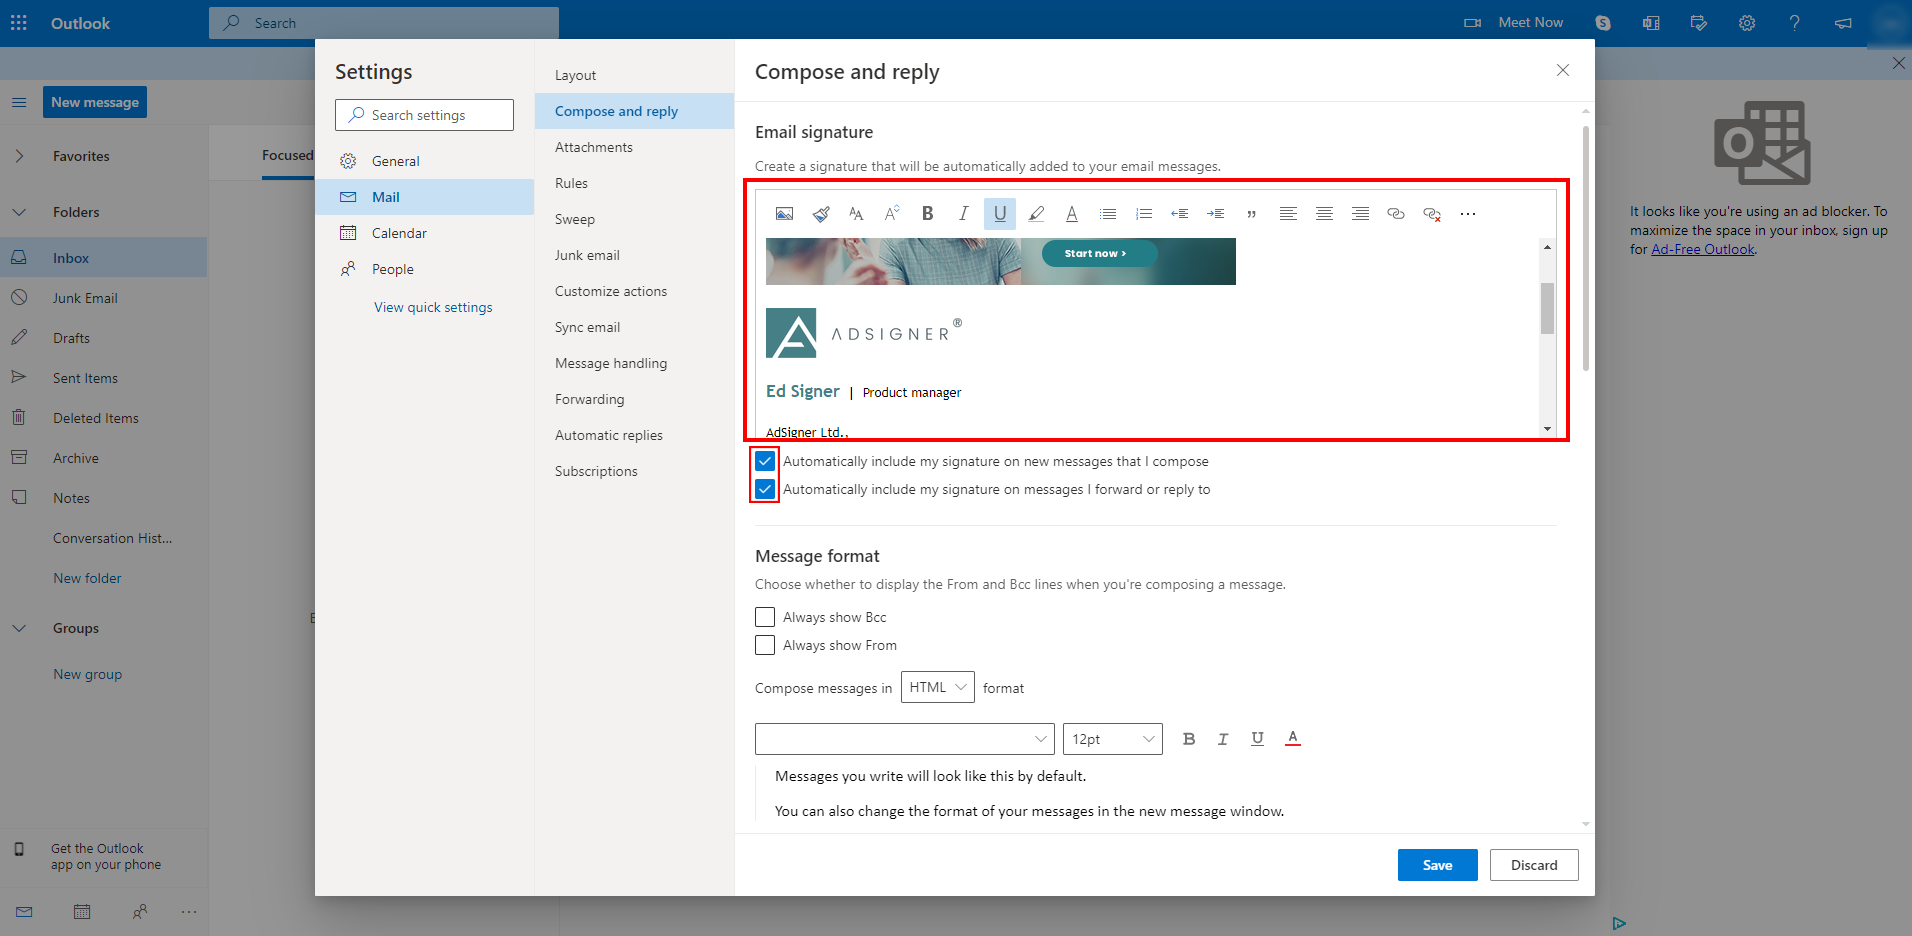This screenshot has height=936, width=1912.
Task: Open font size tool in signature toolbar
Action: [856, 214]
